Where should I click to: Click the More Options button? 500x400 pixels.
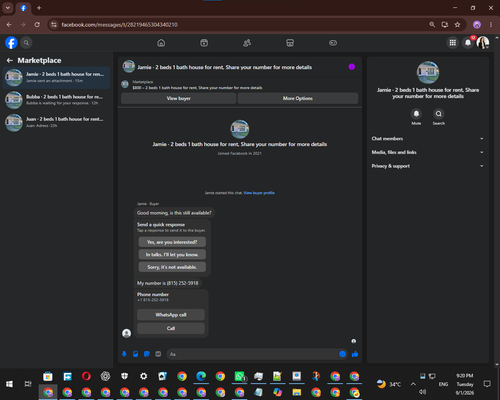298,98
